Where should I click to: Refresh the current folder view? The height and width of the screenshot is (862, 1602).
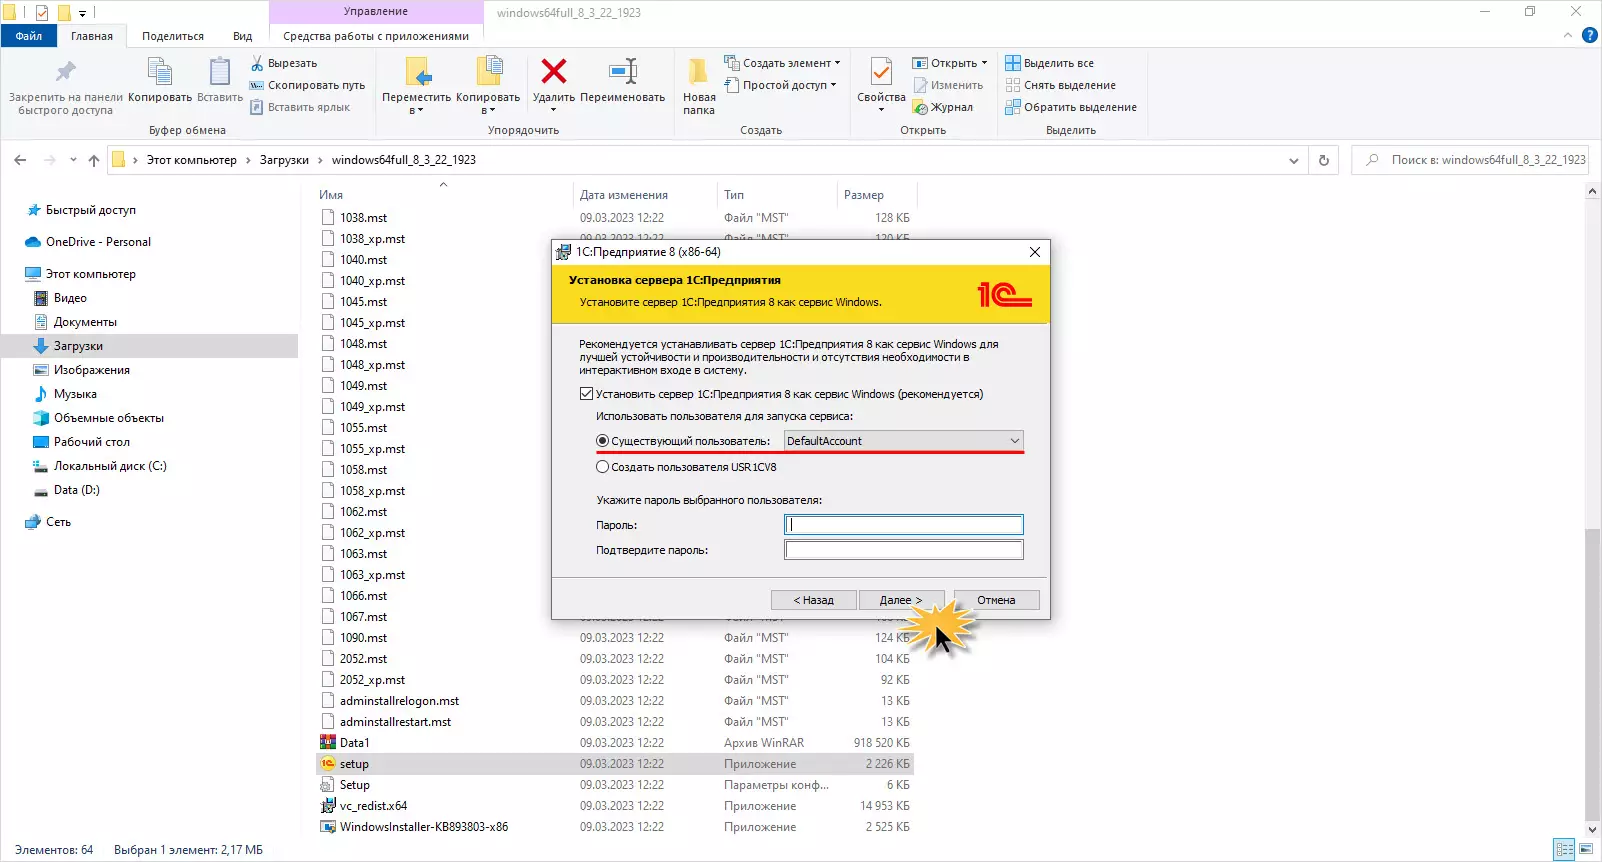1324,160
